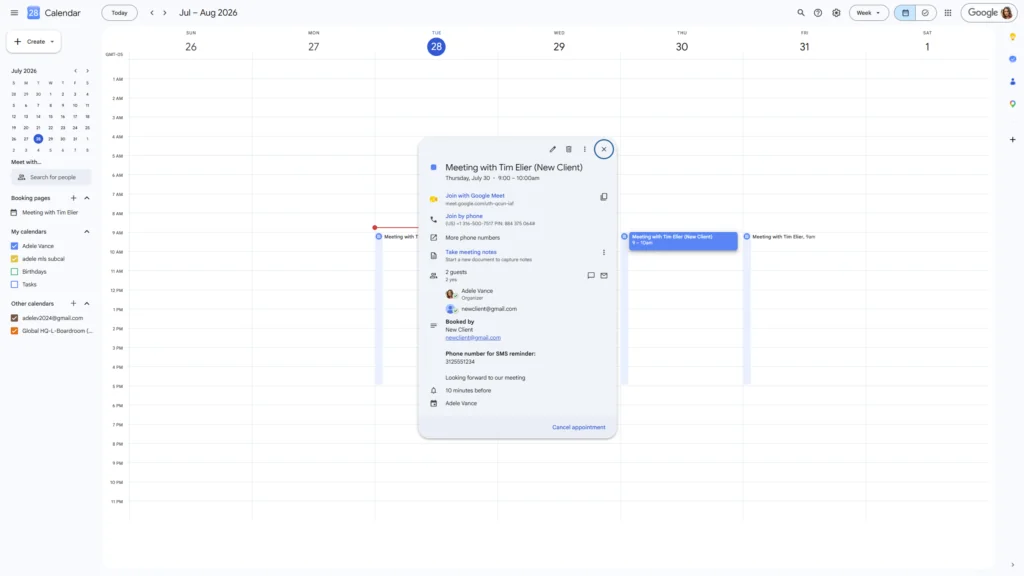Collapse the Other calendars section
1024x576 pixels.
point(87,304)
